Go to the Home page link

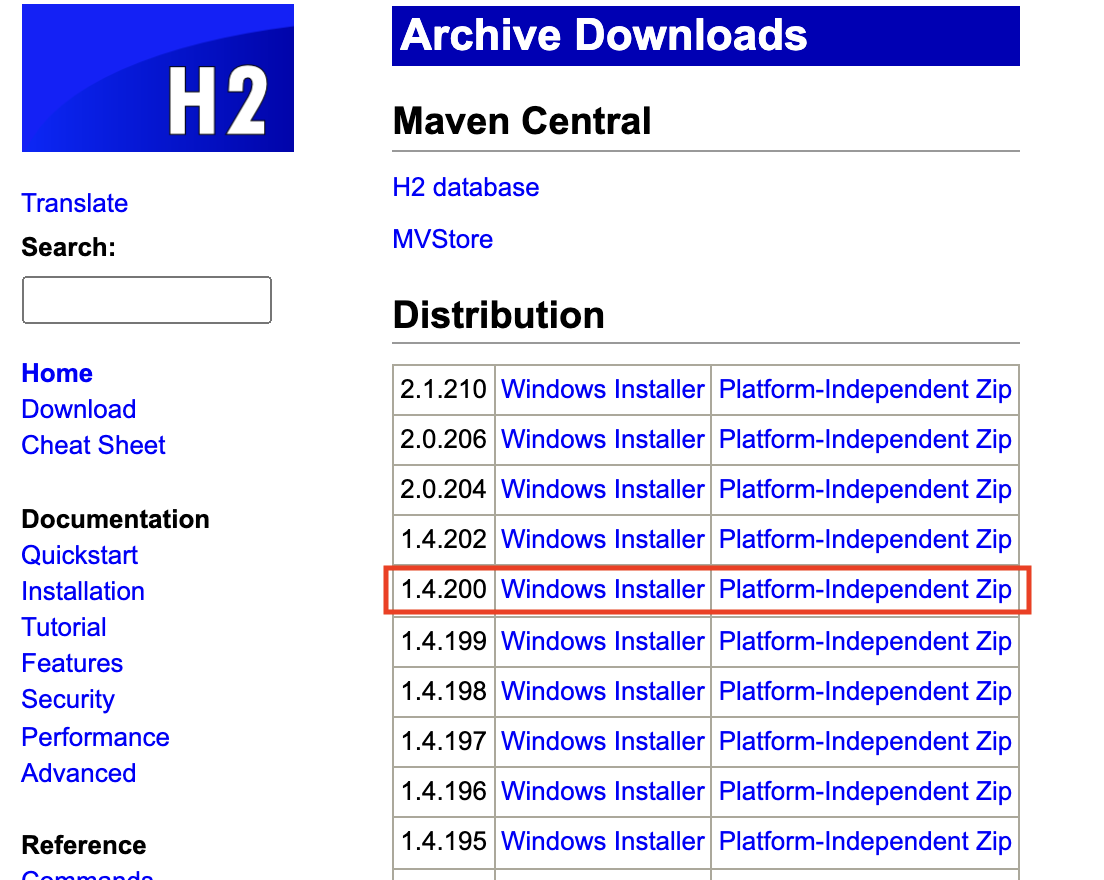tap(57, 373)
